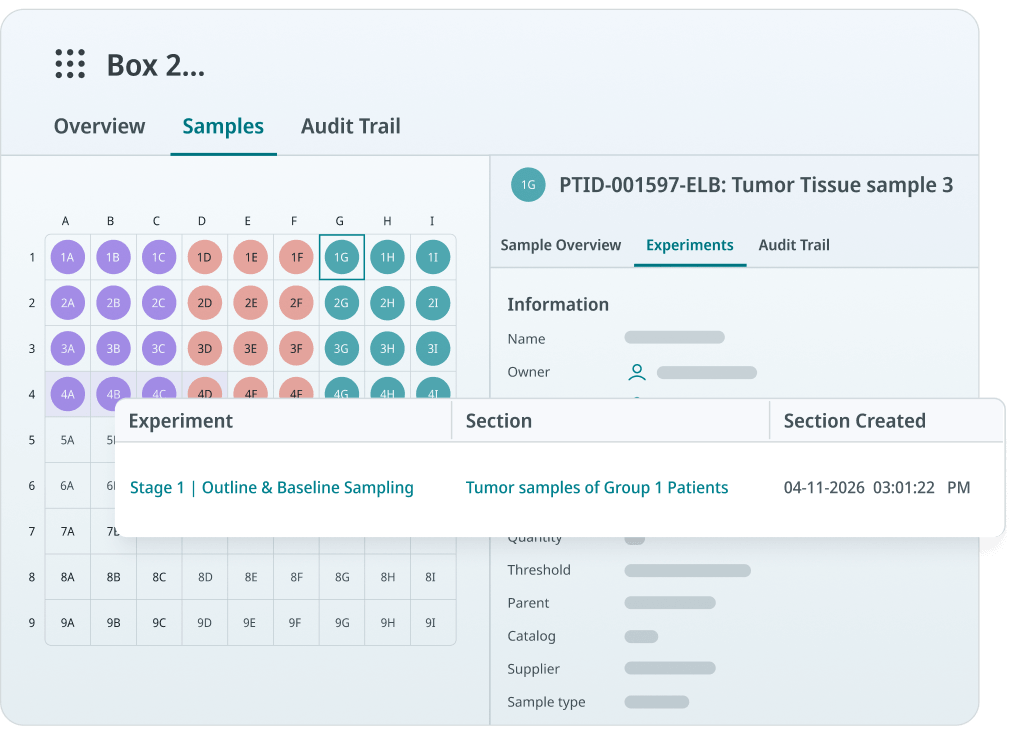Select sample well 3A

pos(68,348)
